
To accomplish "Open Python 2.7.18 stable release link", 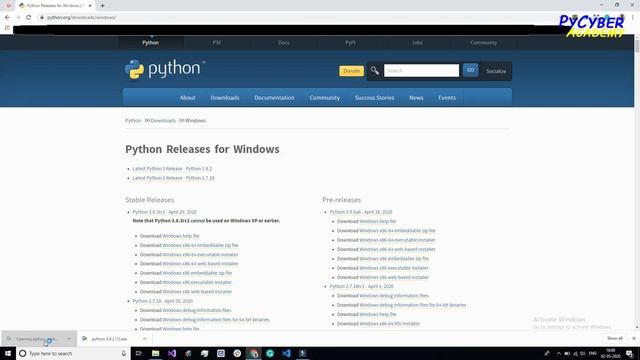I will 162,301.
